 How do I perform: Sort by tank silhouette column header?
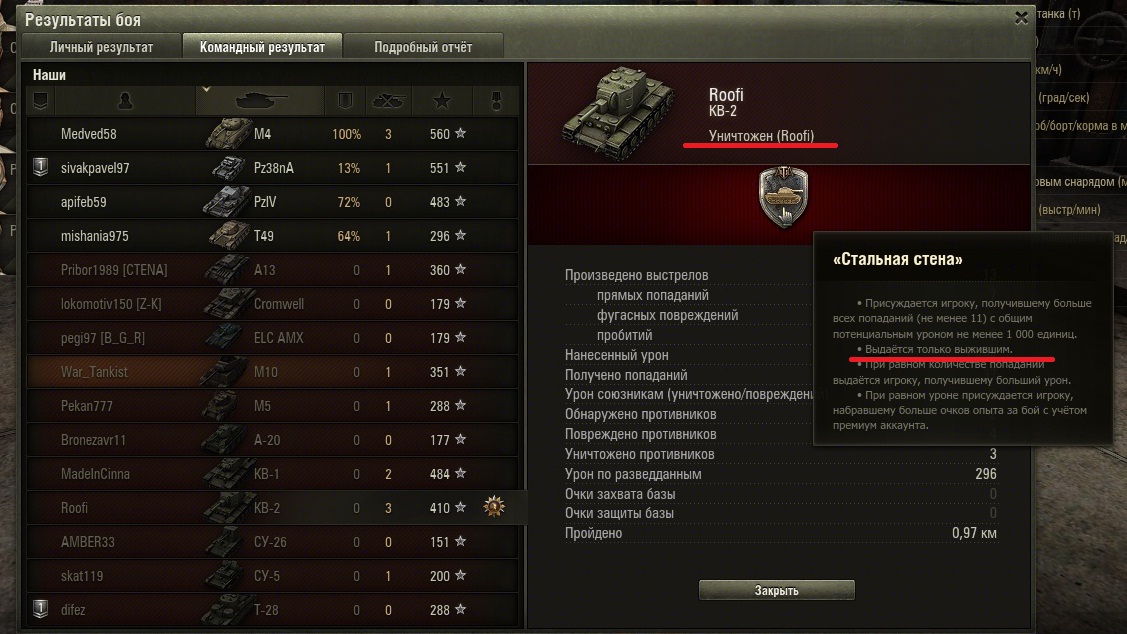point(260,101)
